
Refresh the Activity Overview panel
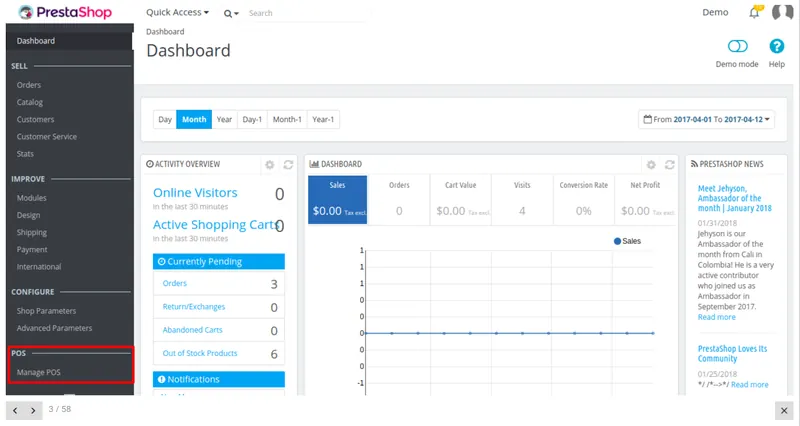[x=288, y=164]
